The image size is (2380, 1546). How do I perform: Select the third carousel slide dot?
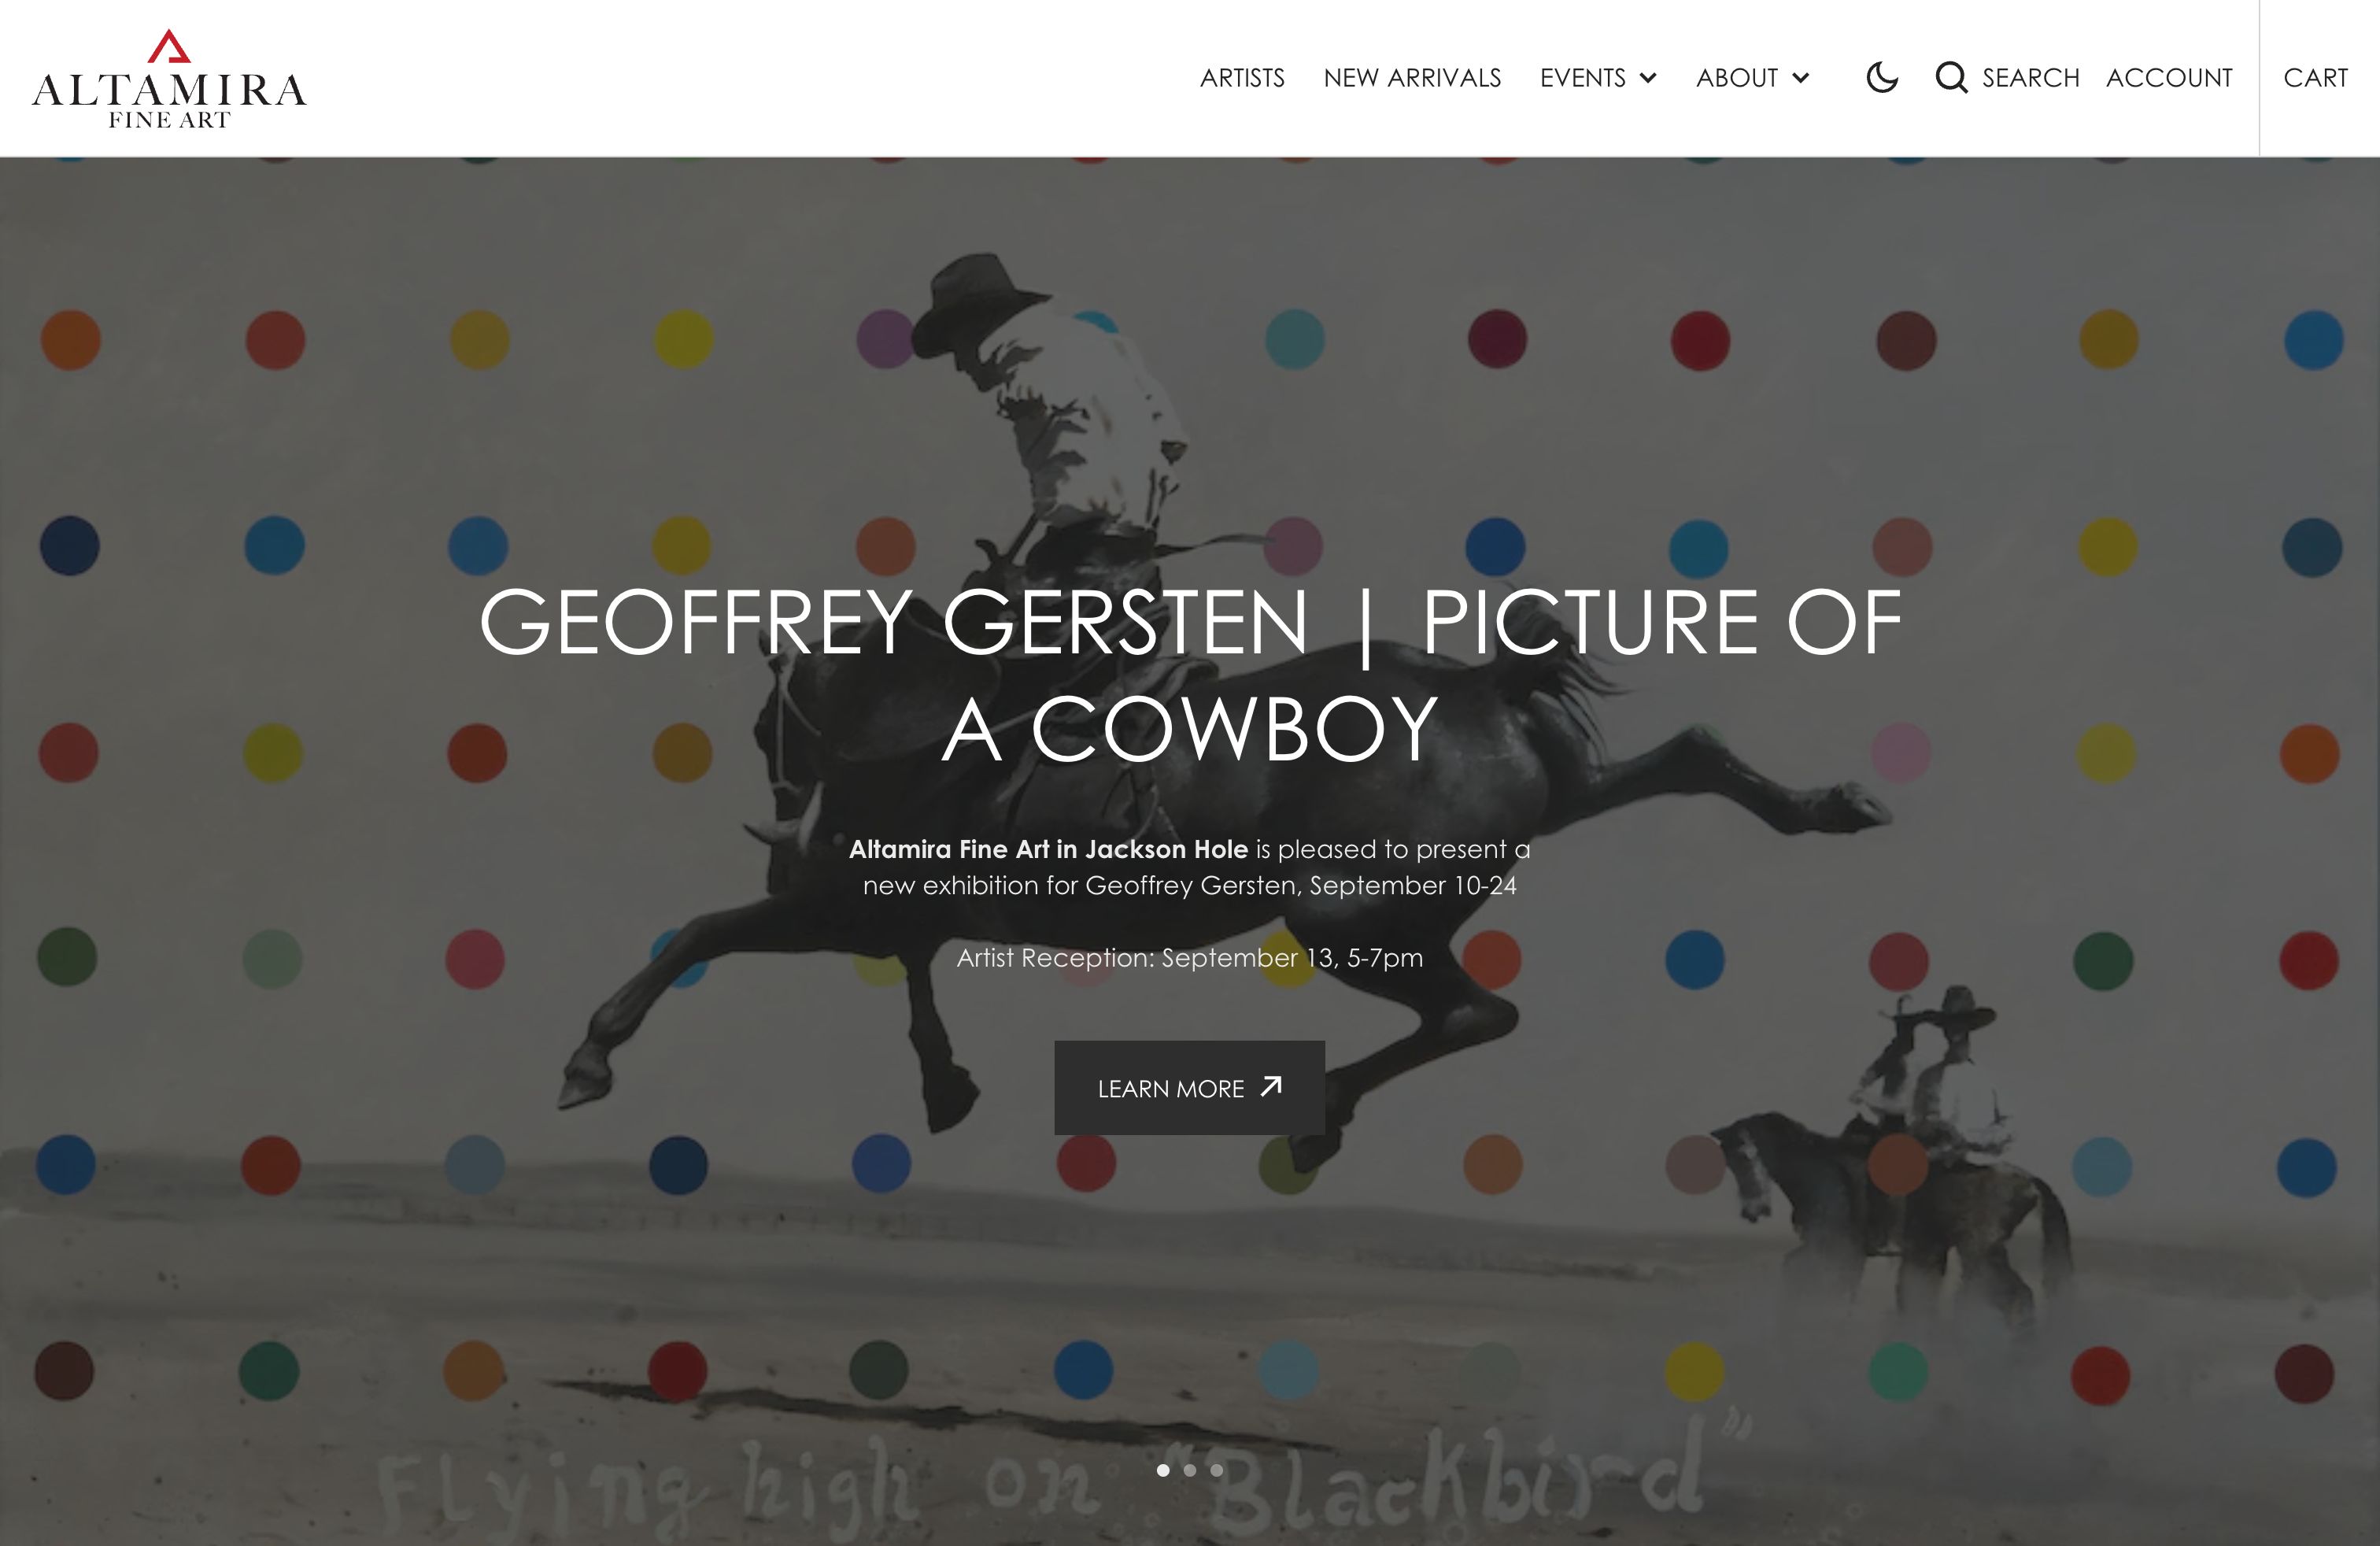click(x=1216, y=1470)
